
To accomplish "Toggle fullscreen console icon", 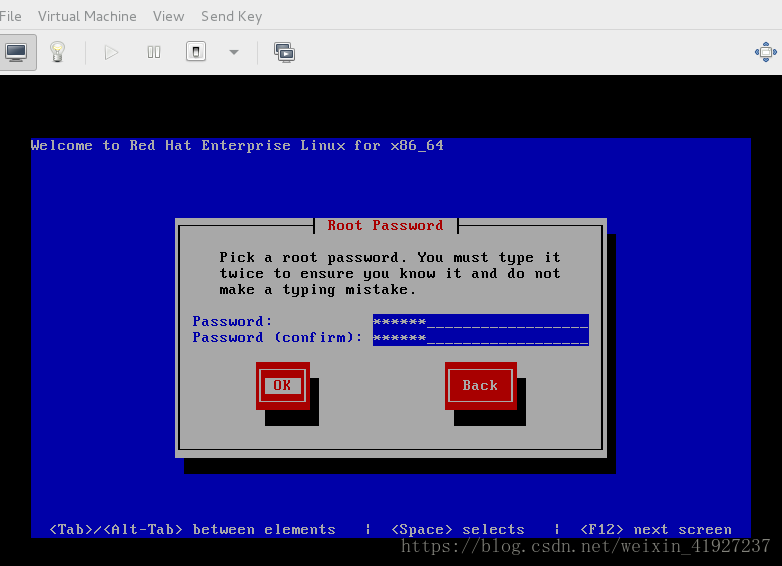I will (766, 52).
